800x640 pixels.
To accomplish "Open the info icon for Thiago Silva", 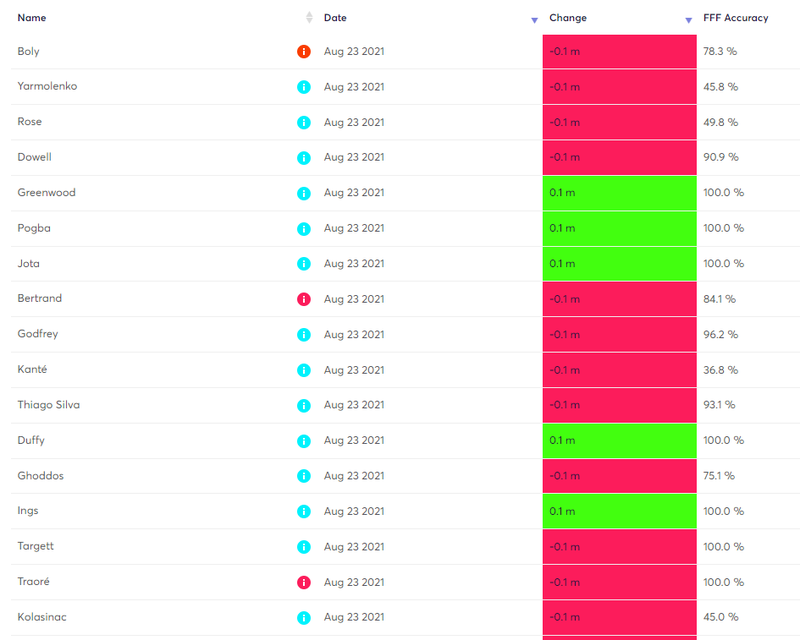I will click(x=304, y=405).
